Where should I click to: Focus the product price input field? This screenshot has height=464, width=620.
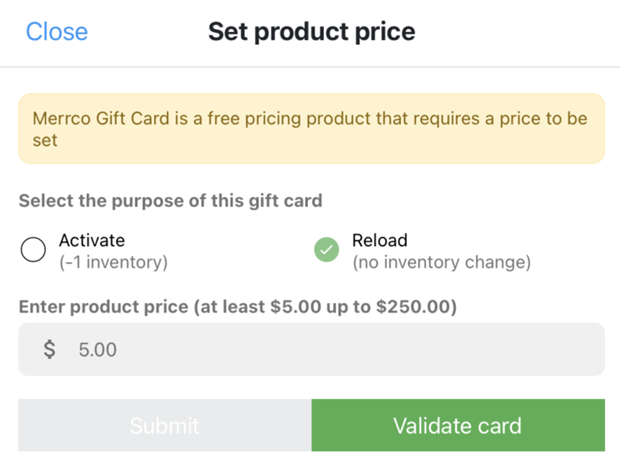point(311,349)
